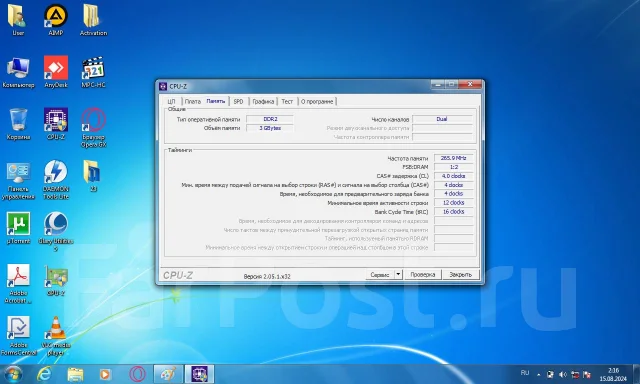
Task: Launch AIMP from the desktop
Action: pos(56,20)
